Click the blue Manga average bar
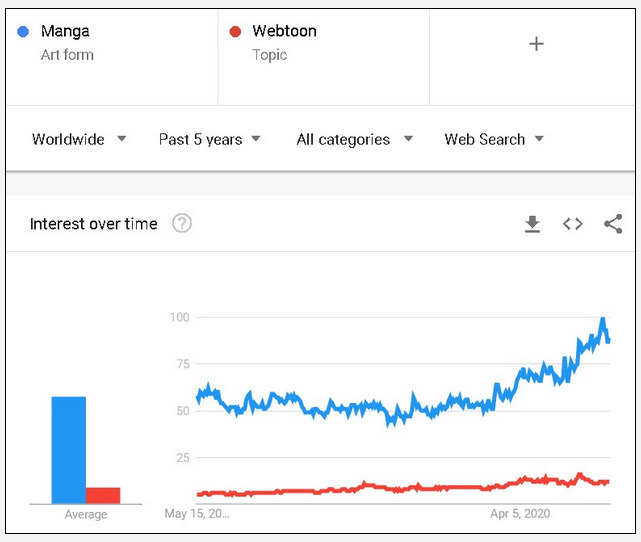Screen dimensions: 641x542 coord(69,450)
